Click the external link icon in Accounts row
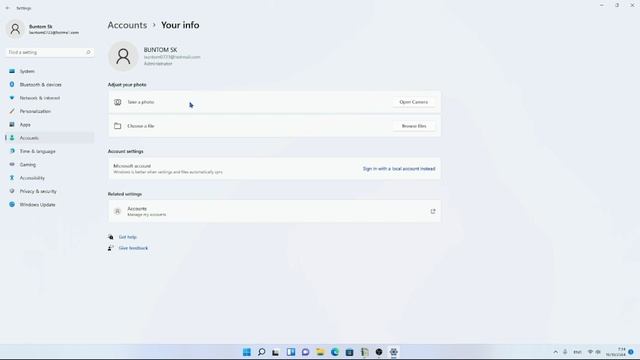 [x=433, y=211]
